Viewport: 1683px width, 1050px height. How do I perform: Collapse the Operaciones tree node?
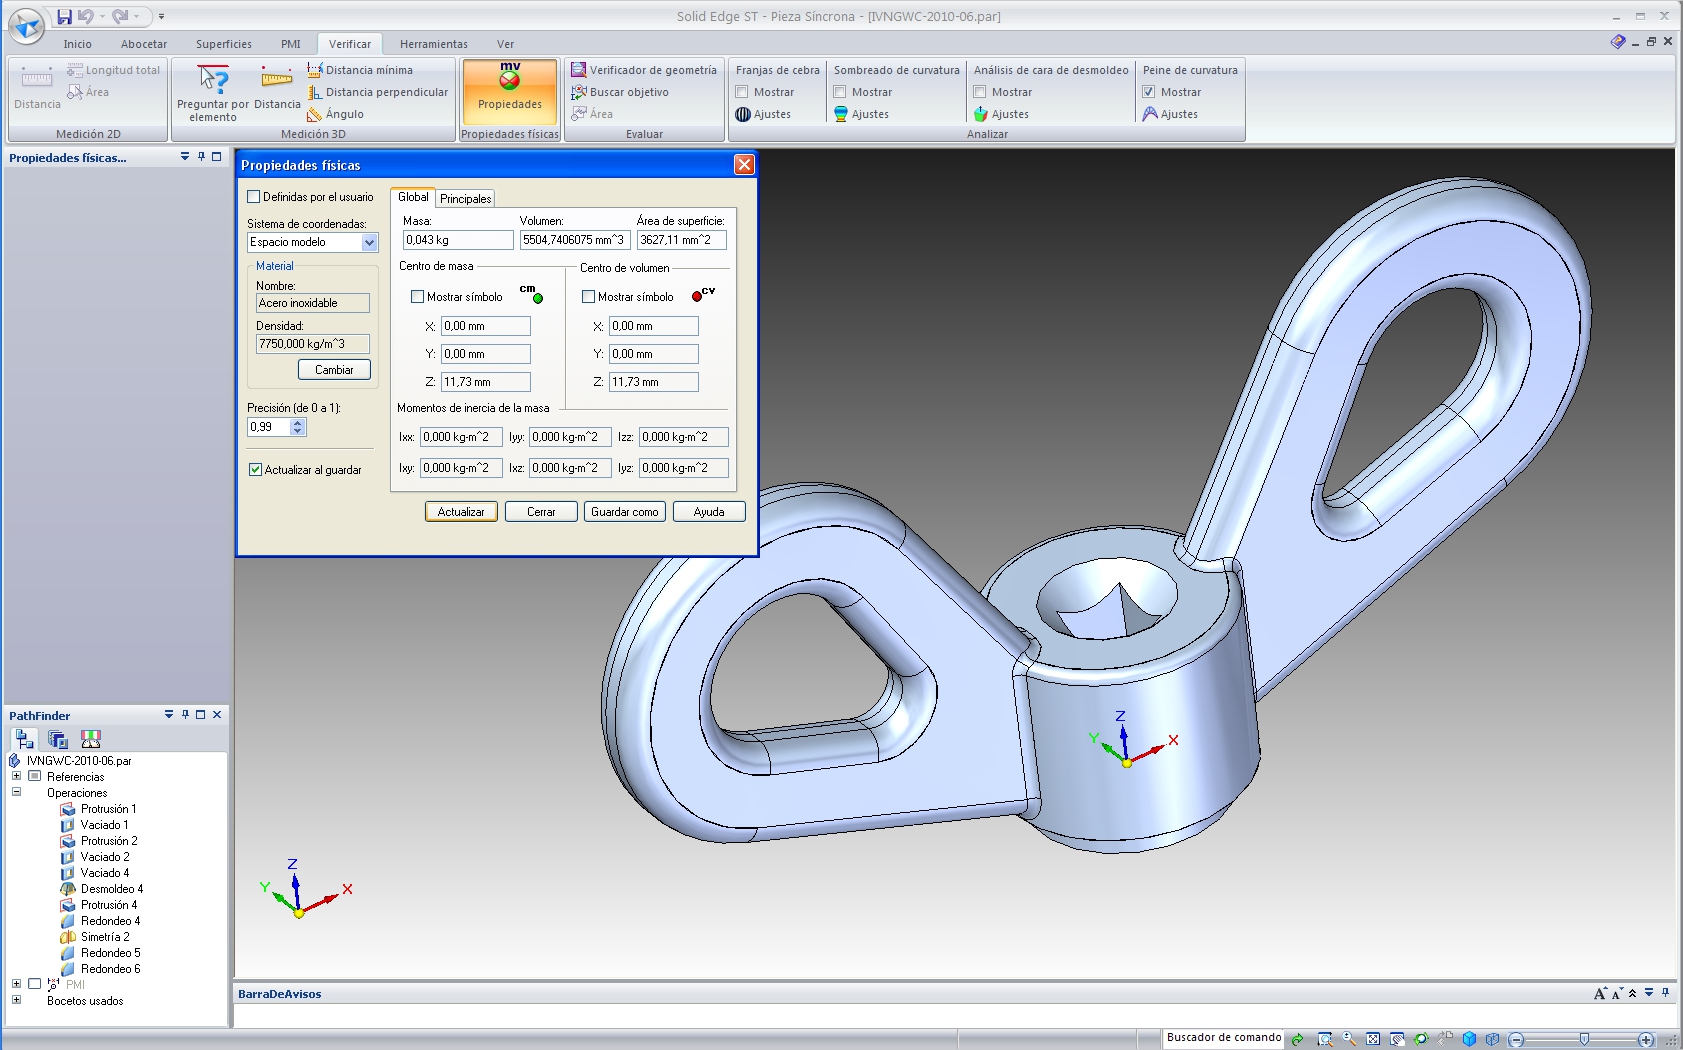(16, 791)
